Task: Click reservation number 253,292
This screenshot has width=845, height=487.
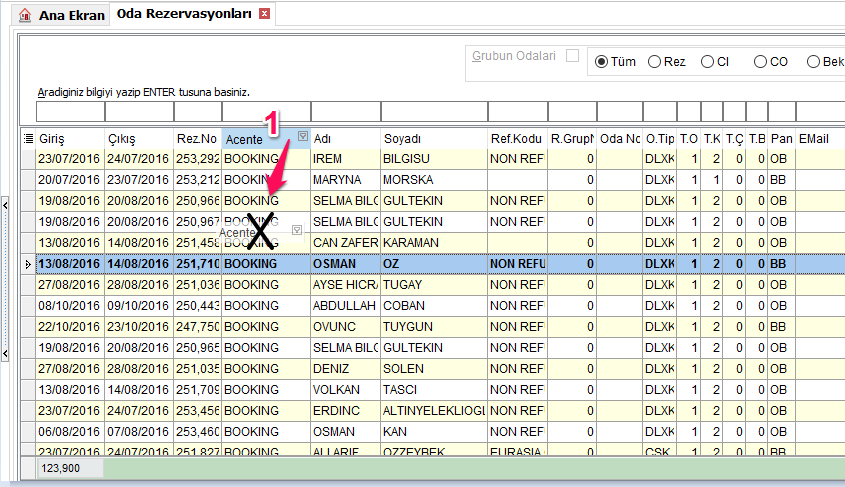Action: point(197,159)
